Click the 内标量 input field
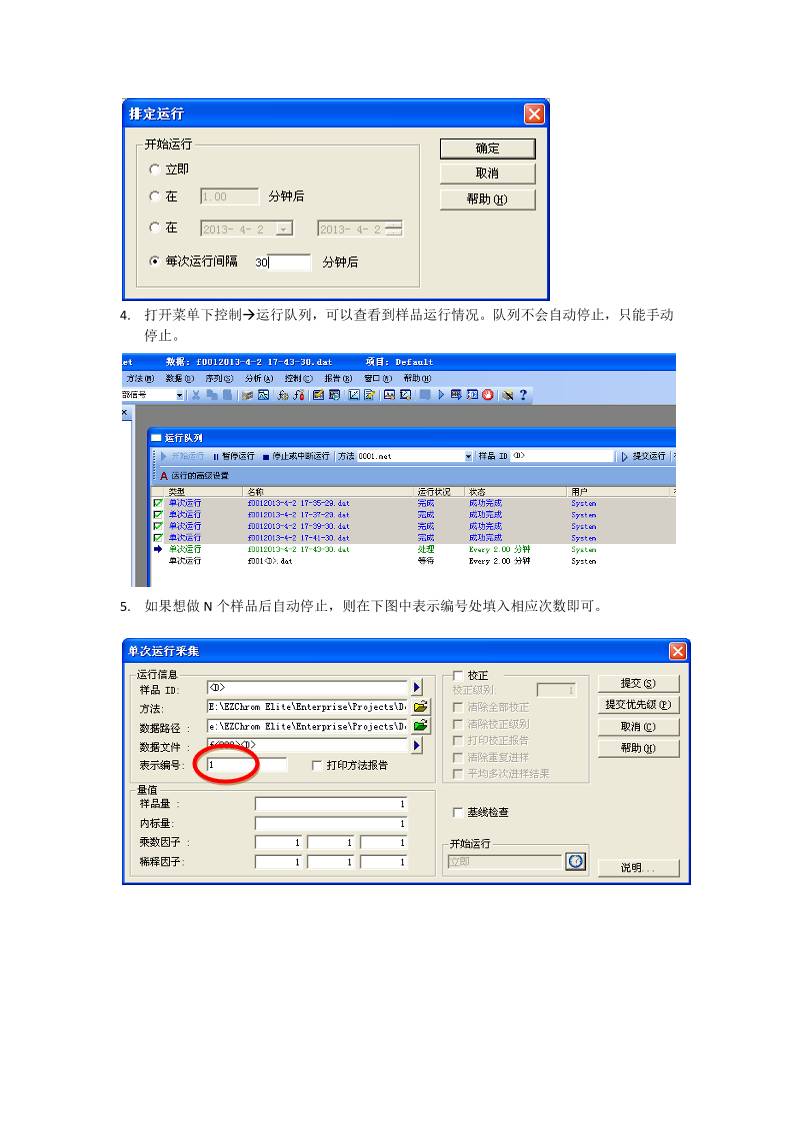This screenshot has width=793, height=1122. pos(331,824)
